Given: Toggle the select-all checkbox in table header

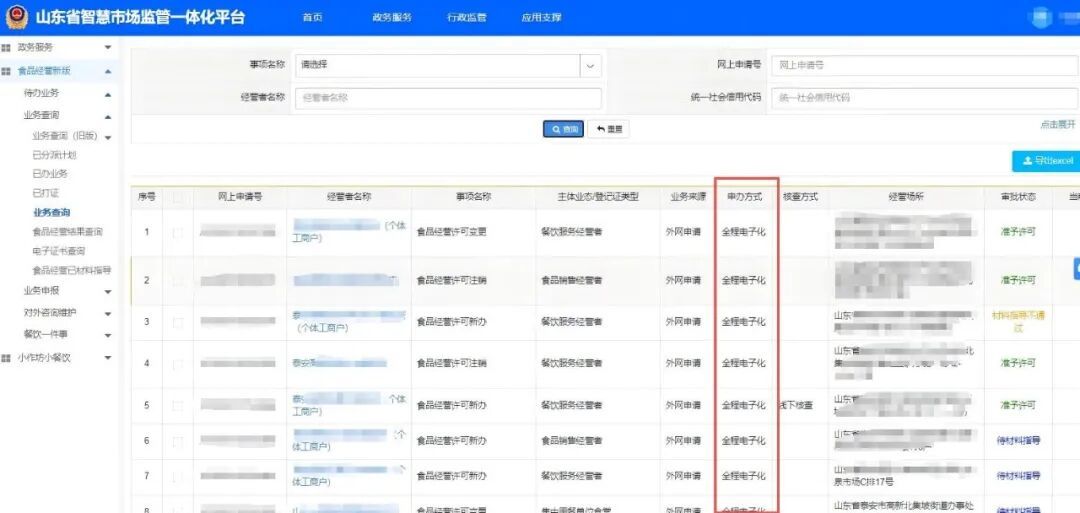Looking at the screenshot, I should (x=178, y=198).
